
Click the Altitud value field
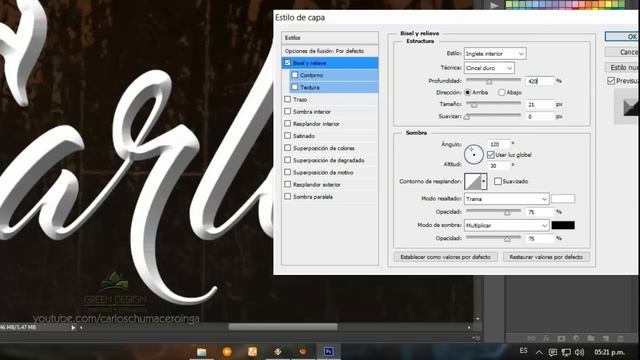498,165
